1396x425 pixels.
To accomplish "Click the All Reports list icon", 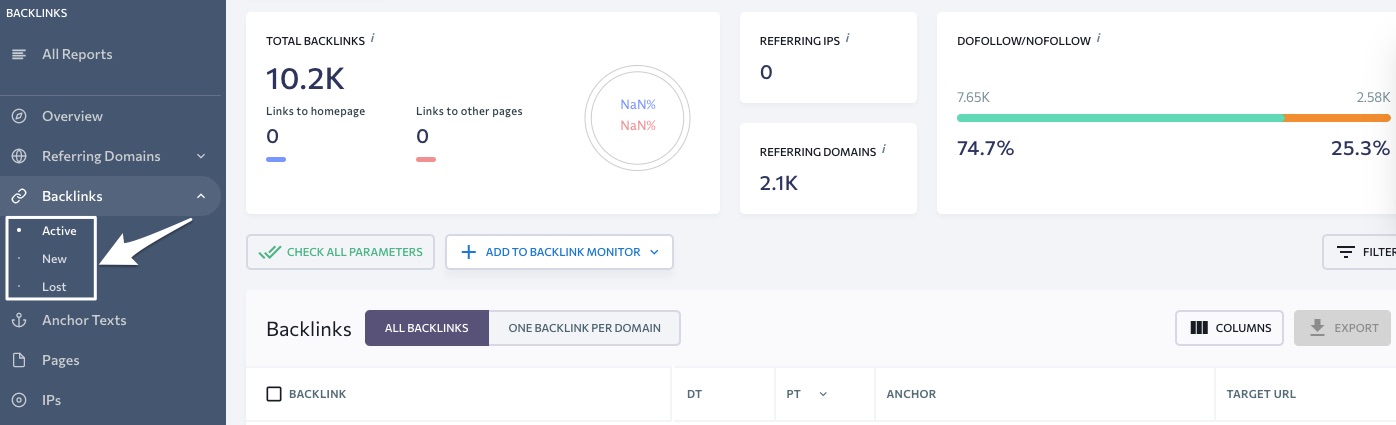I will (x=18, y=54).
